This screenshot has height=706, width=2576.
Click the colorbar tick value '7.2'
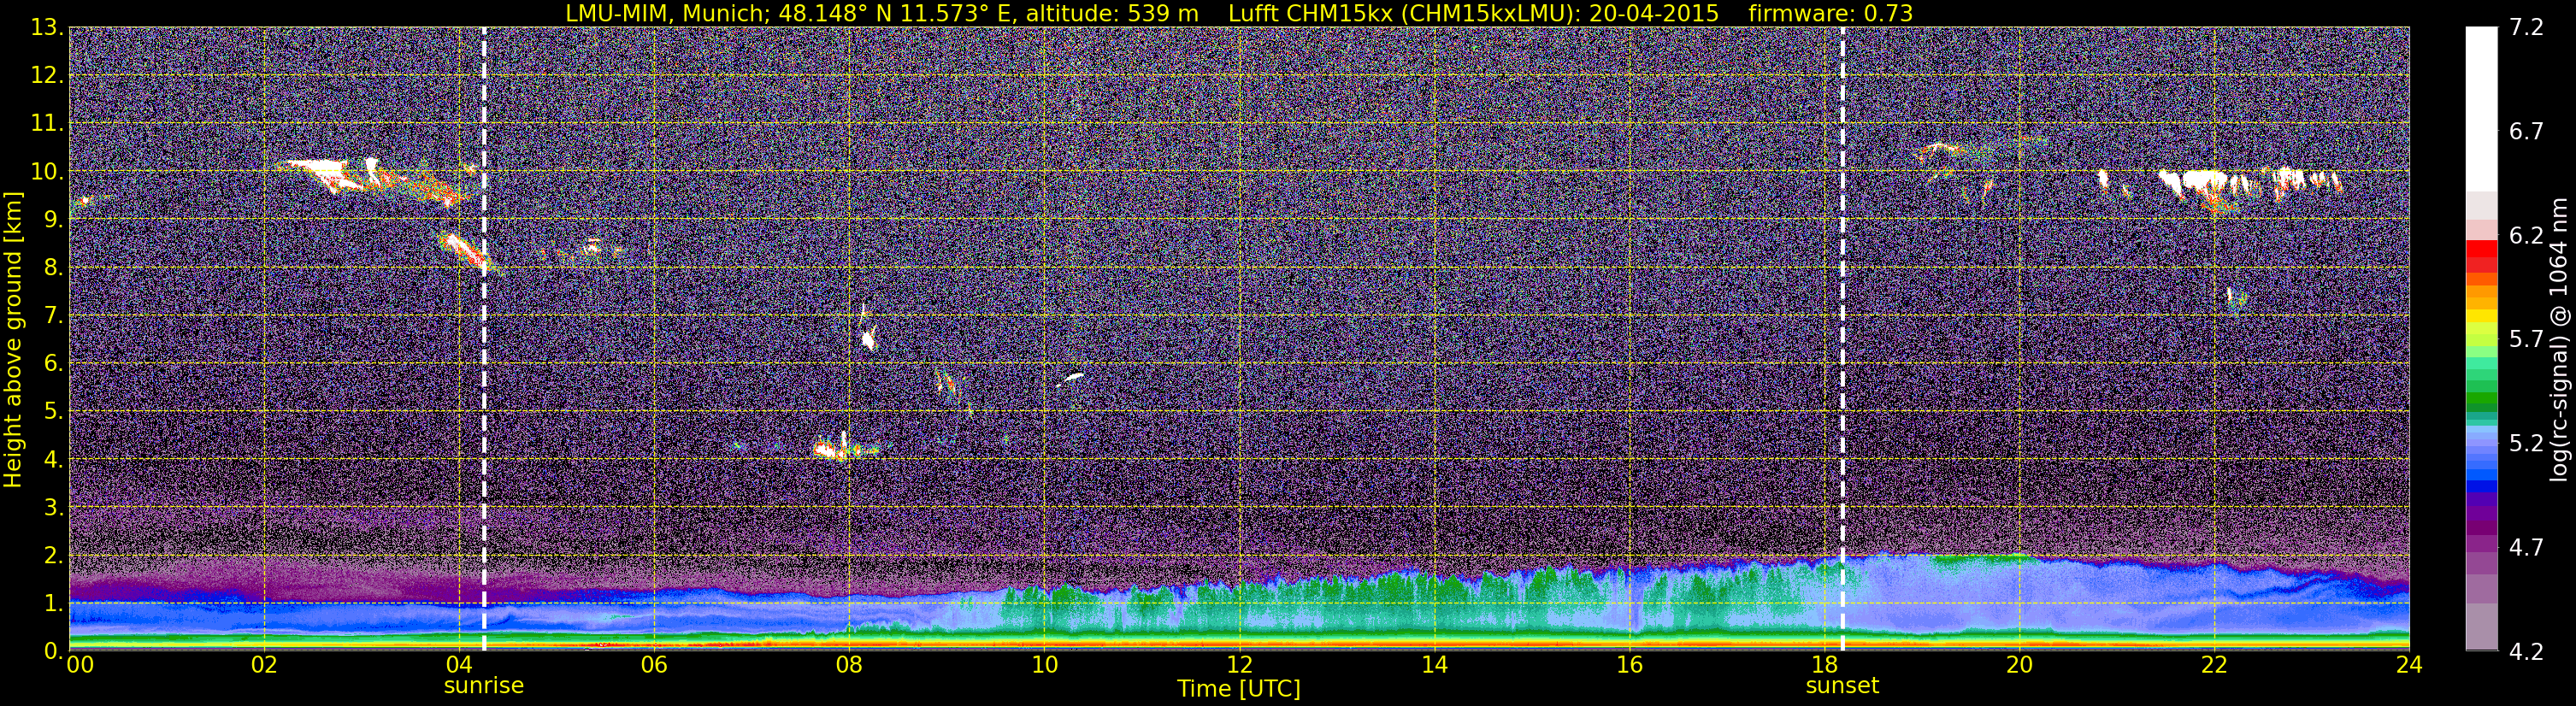[2526, 28]
